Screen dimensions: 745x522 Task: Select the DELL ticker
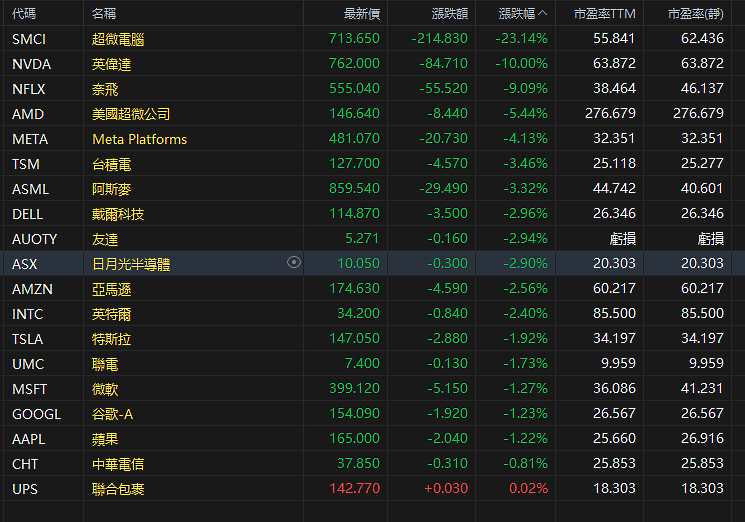tap(28, 214)
